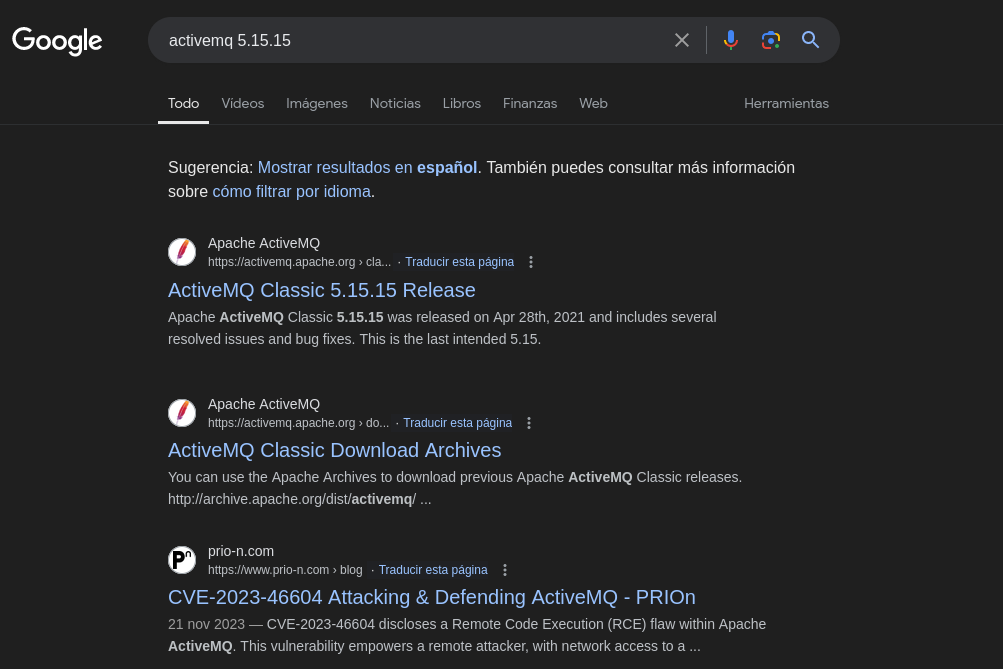Open Google Lens image search icon
1003x669 pixels.
(771, 40)
